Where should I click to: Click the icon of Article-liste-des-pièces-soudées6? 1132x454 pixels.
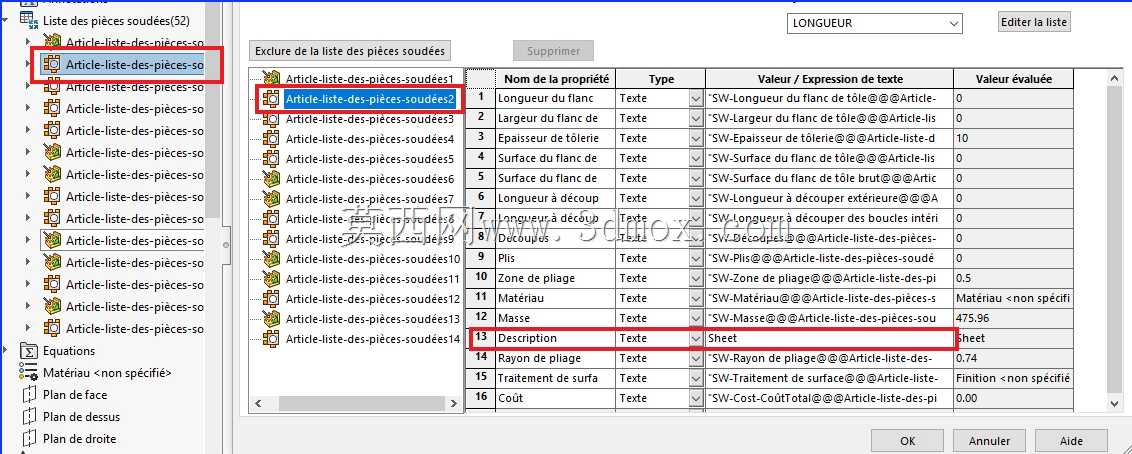pyautogui.click(x=271, y=178)
